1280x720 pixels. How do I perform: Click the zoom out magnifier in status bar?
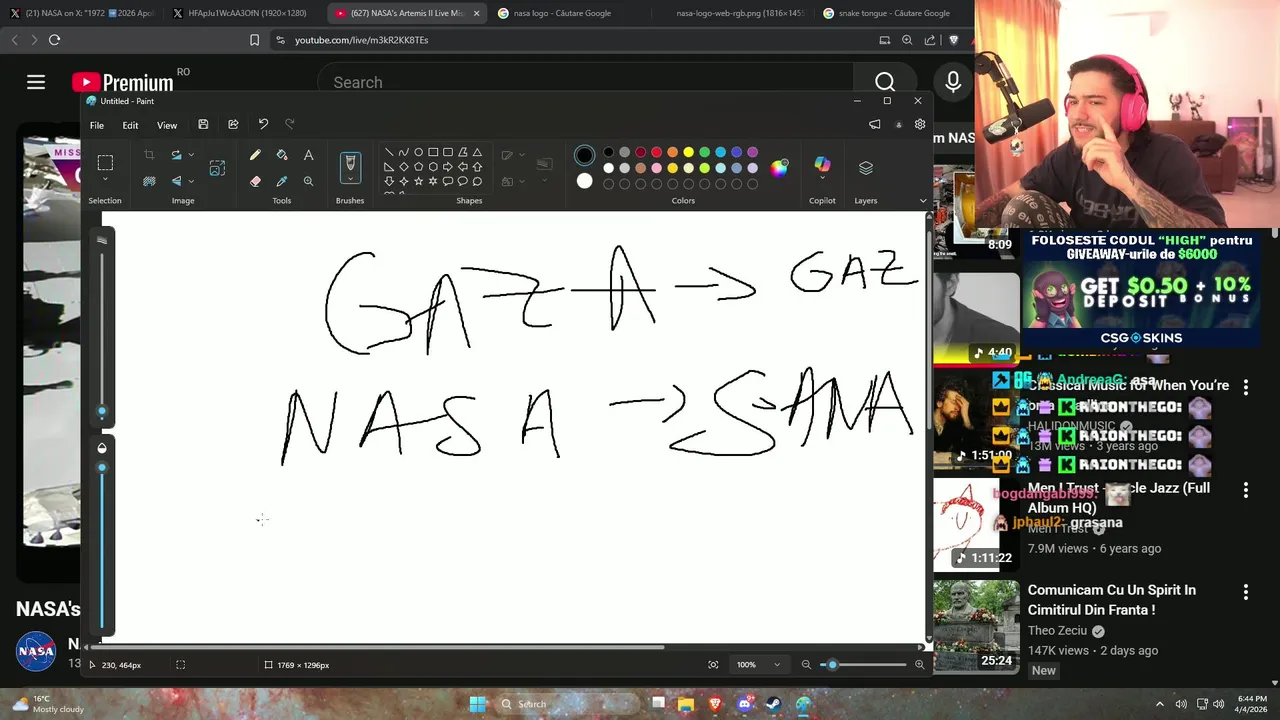tap(806, 665)
